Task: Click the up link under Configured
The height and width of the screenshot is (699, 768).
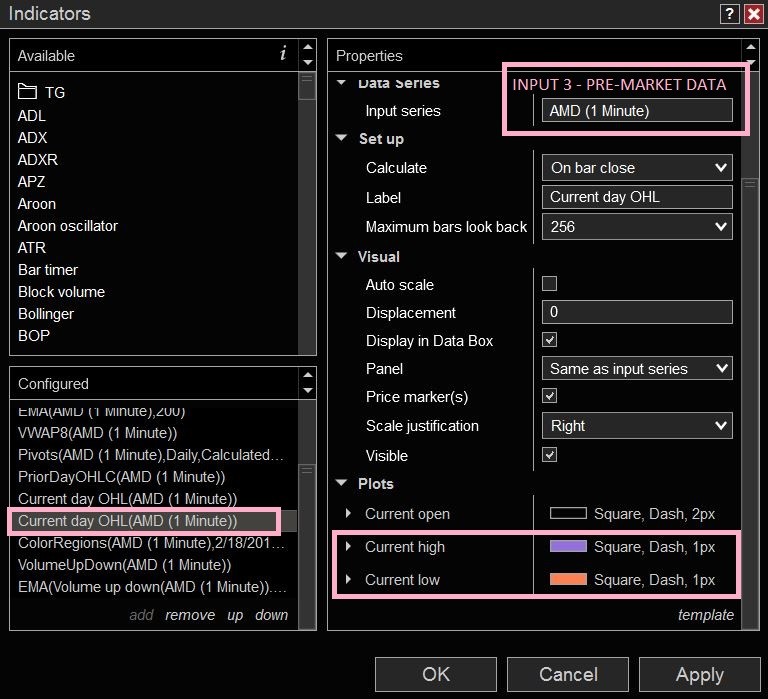Action: click(235, 615)
